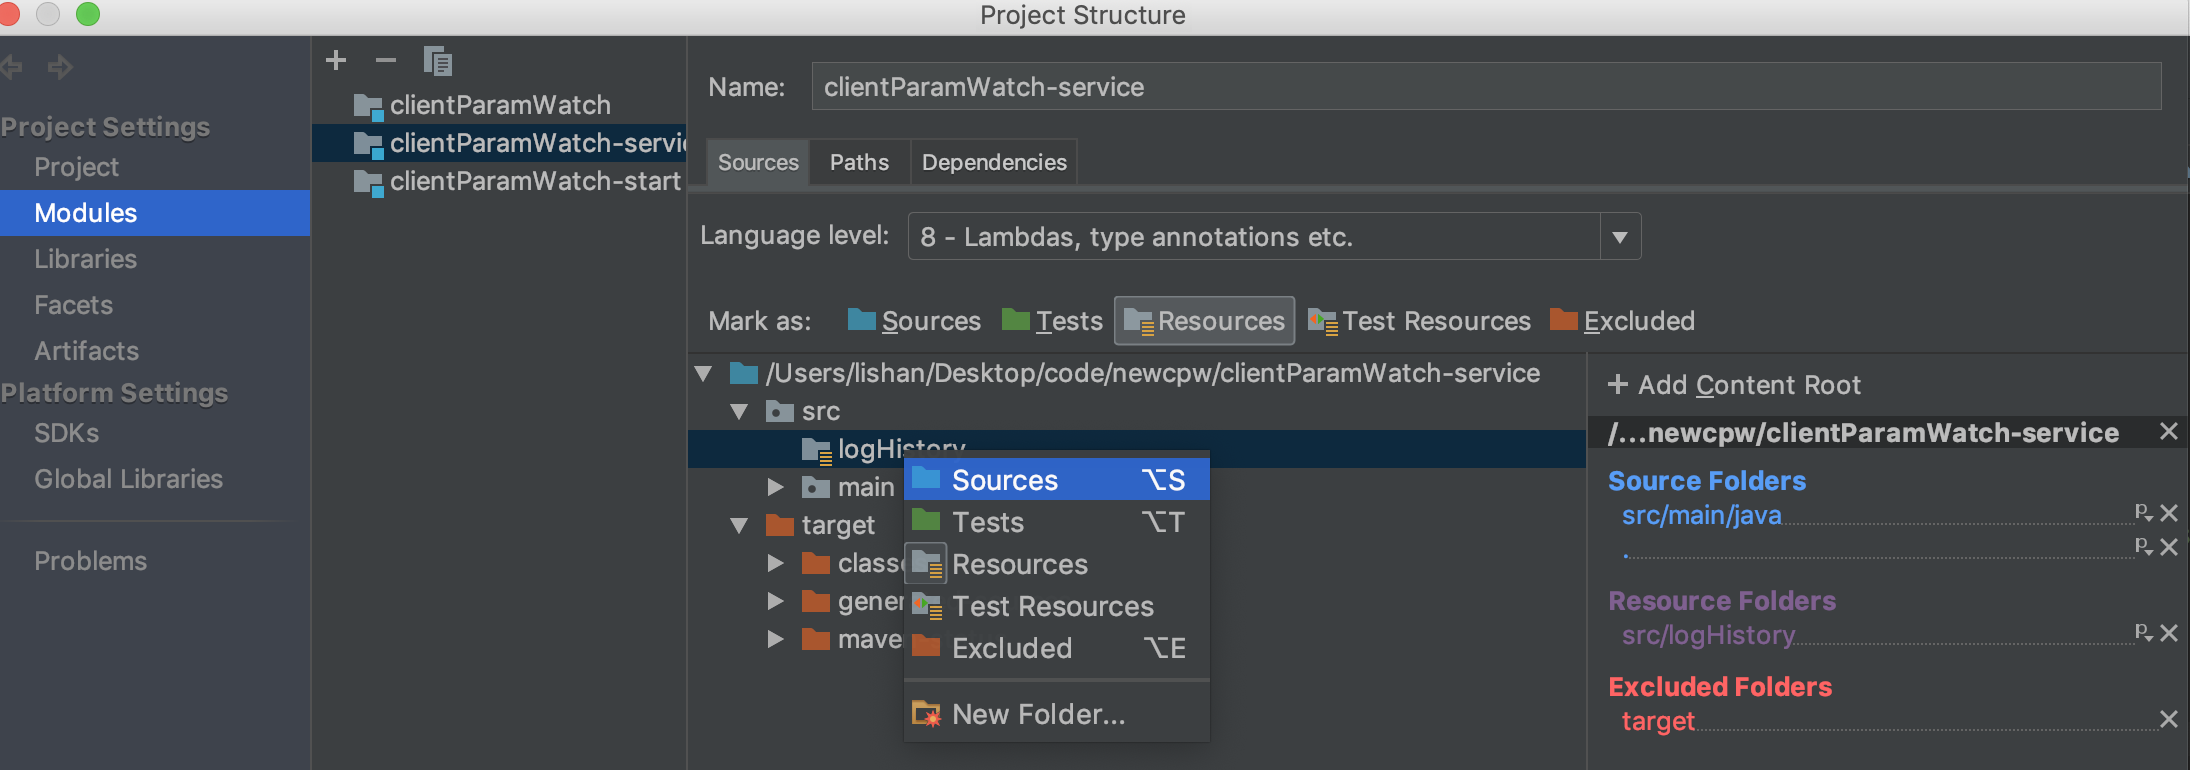Switch to the Dependencies tab
2190x770 pixels.
click(x=994, y=162)
